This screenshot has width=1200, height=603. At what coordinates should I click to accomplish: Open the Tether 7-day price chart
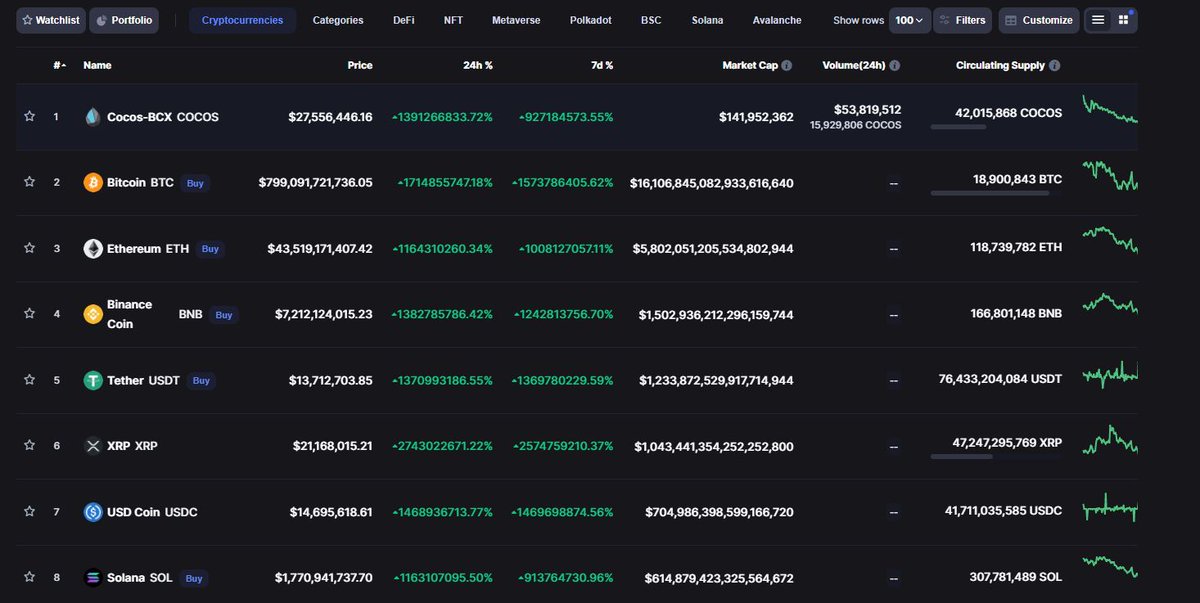(1110, 375)
